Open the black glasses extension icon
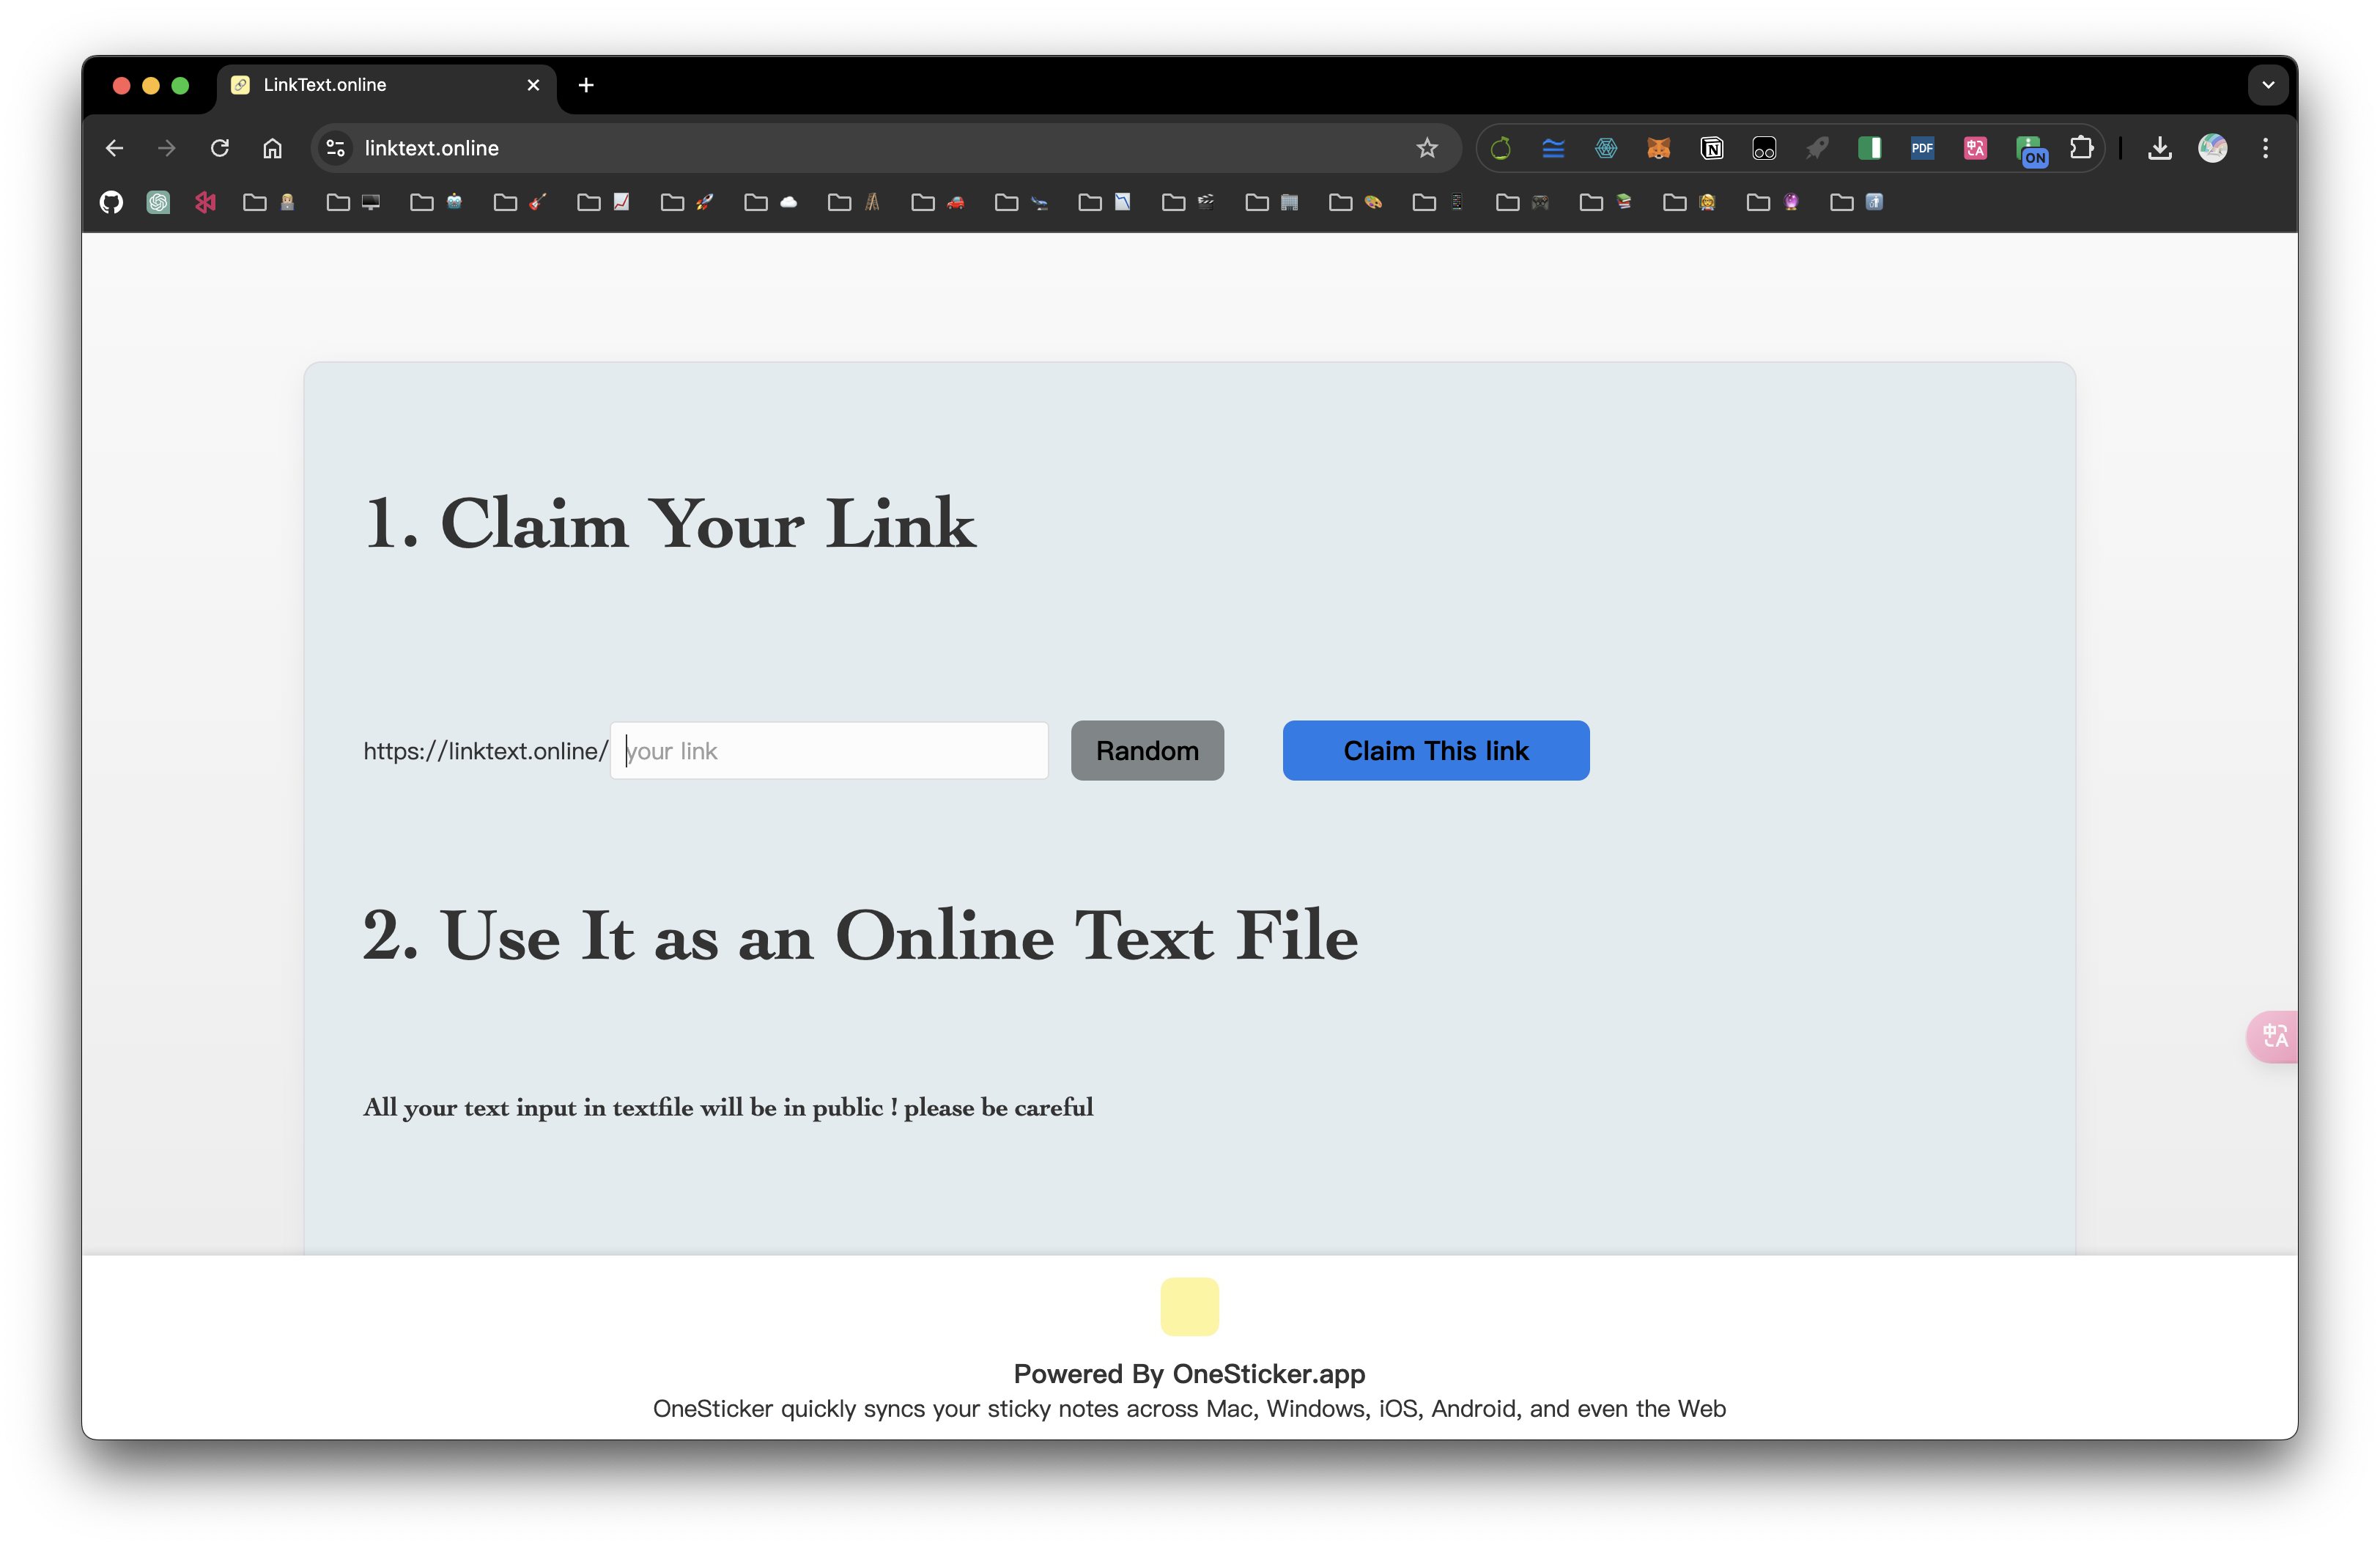The height and width of the screenshot is (1548, 2380). pos(1764,148)
